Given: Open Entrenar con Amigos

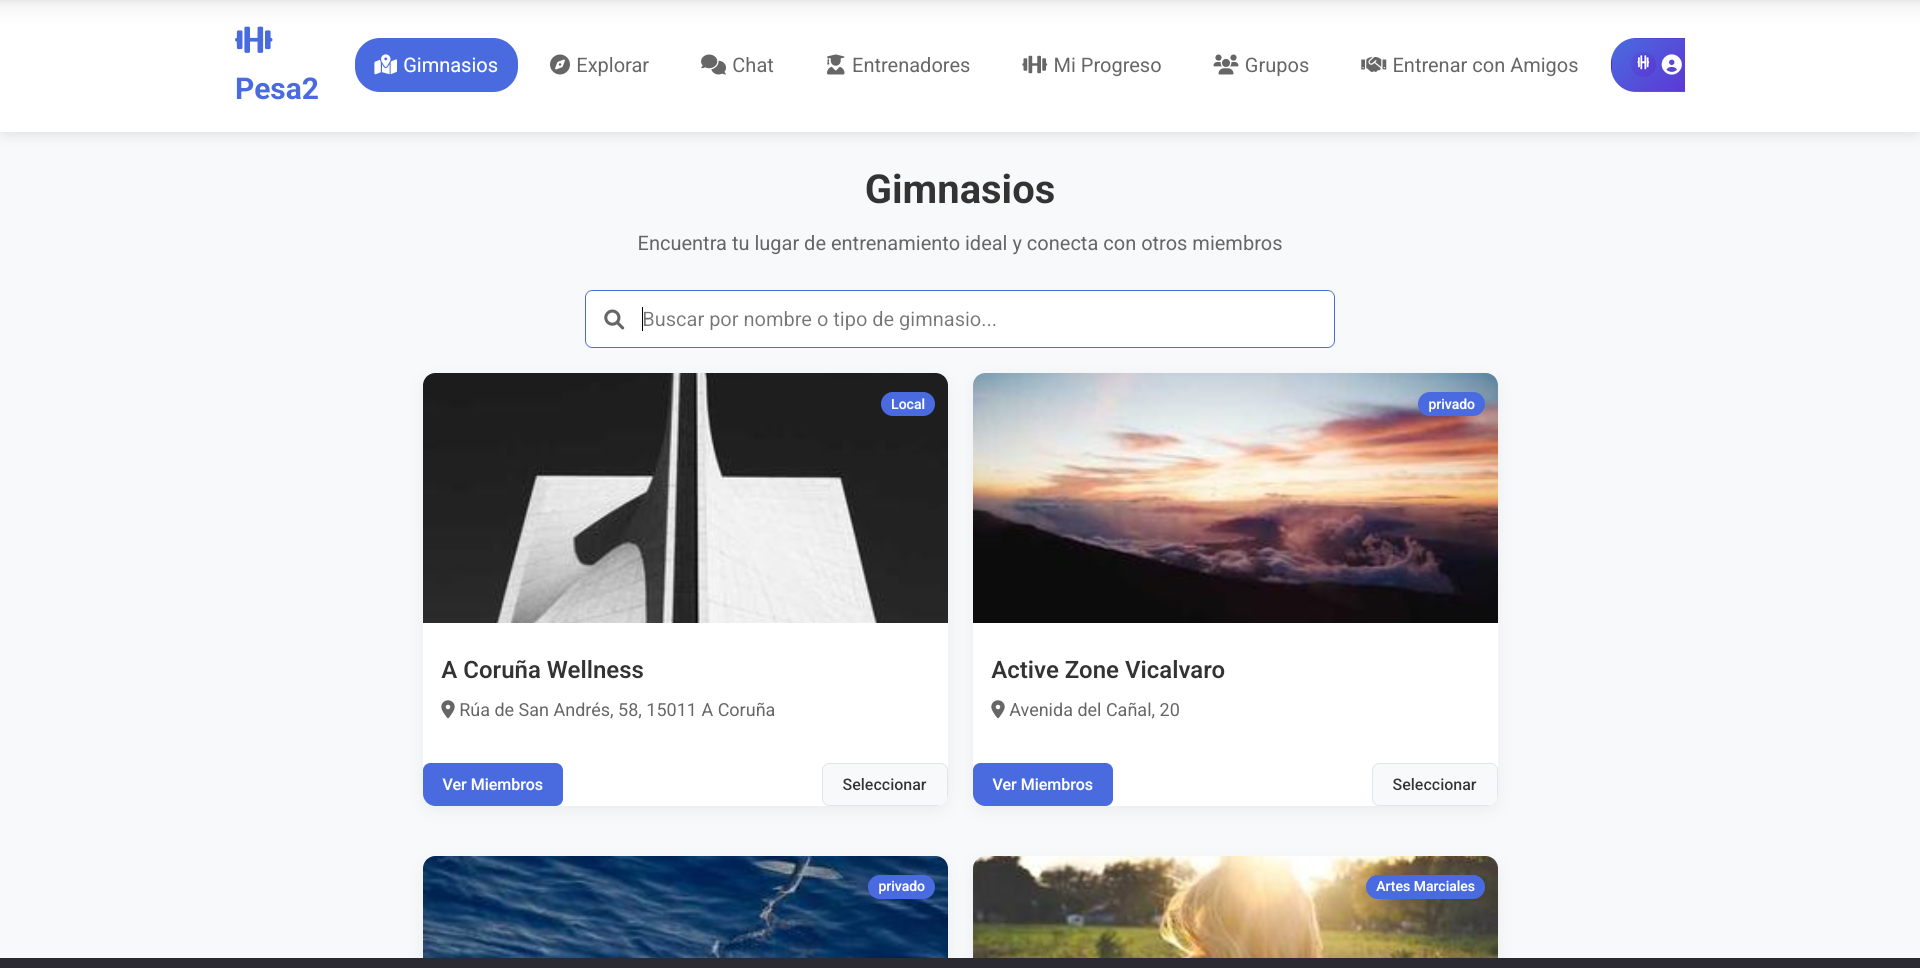Looking at the screenshot, I should click(x=1469, y=65).
